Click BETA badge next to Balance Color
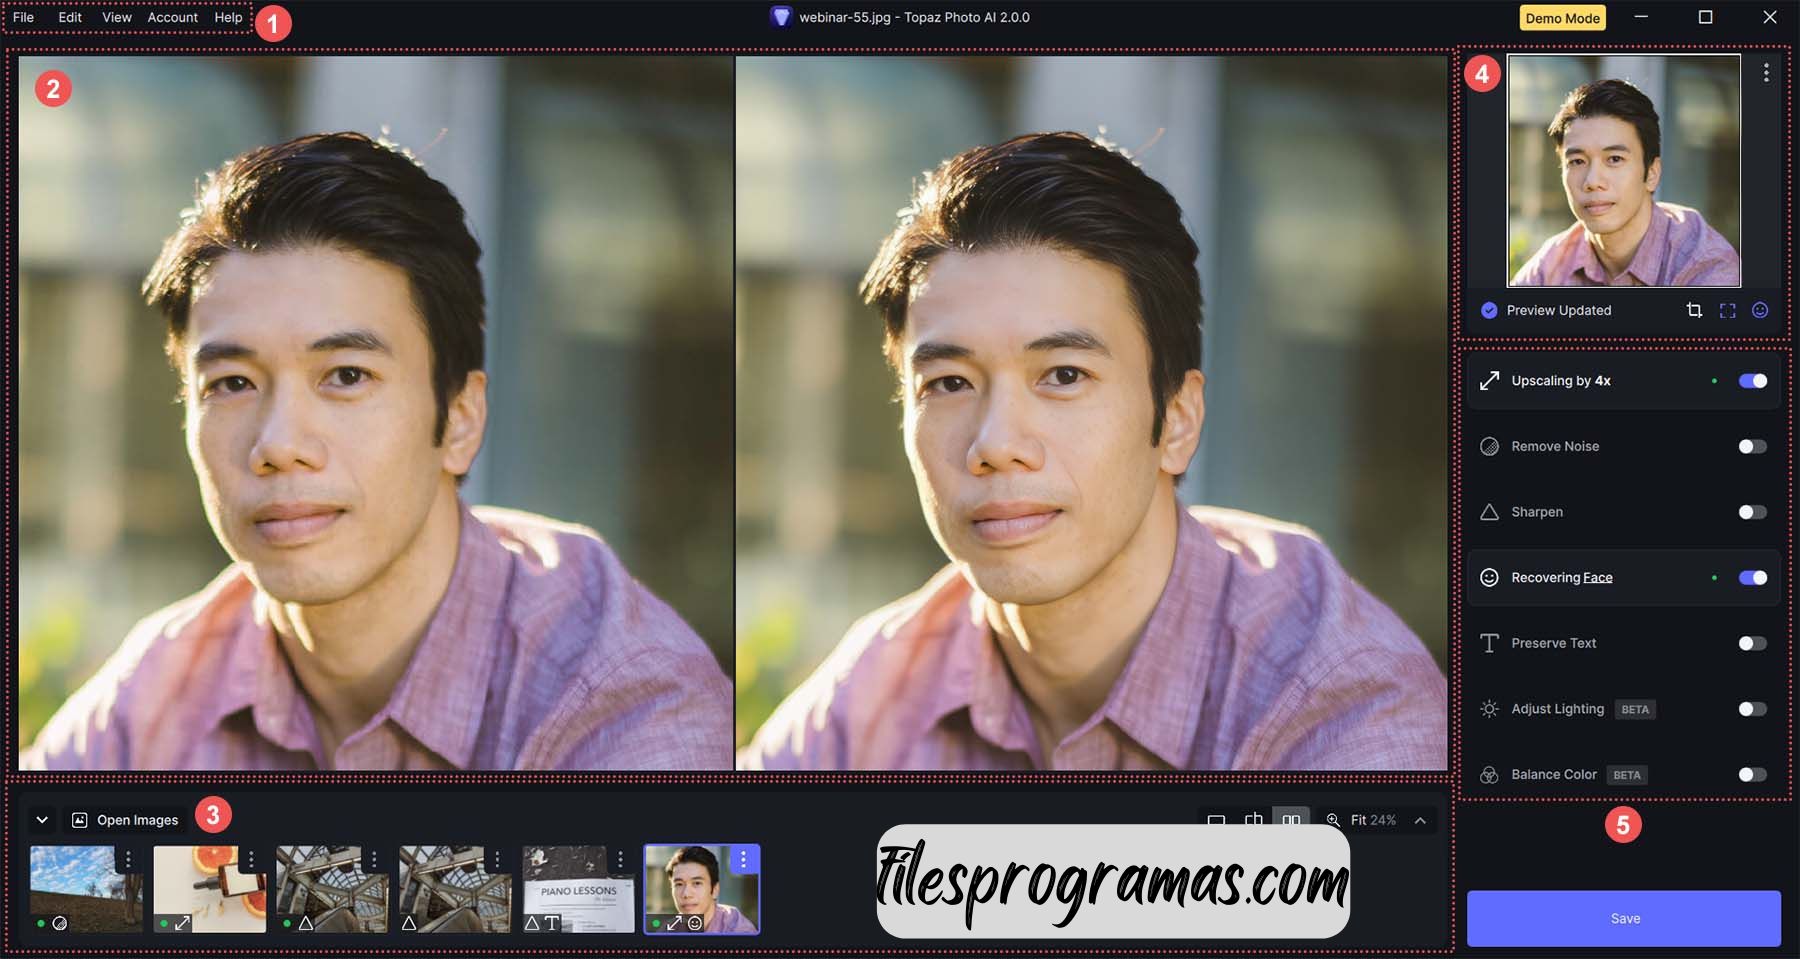Screen dimensions: 1800x959 tap(1627, 775)
